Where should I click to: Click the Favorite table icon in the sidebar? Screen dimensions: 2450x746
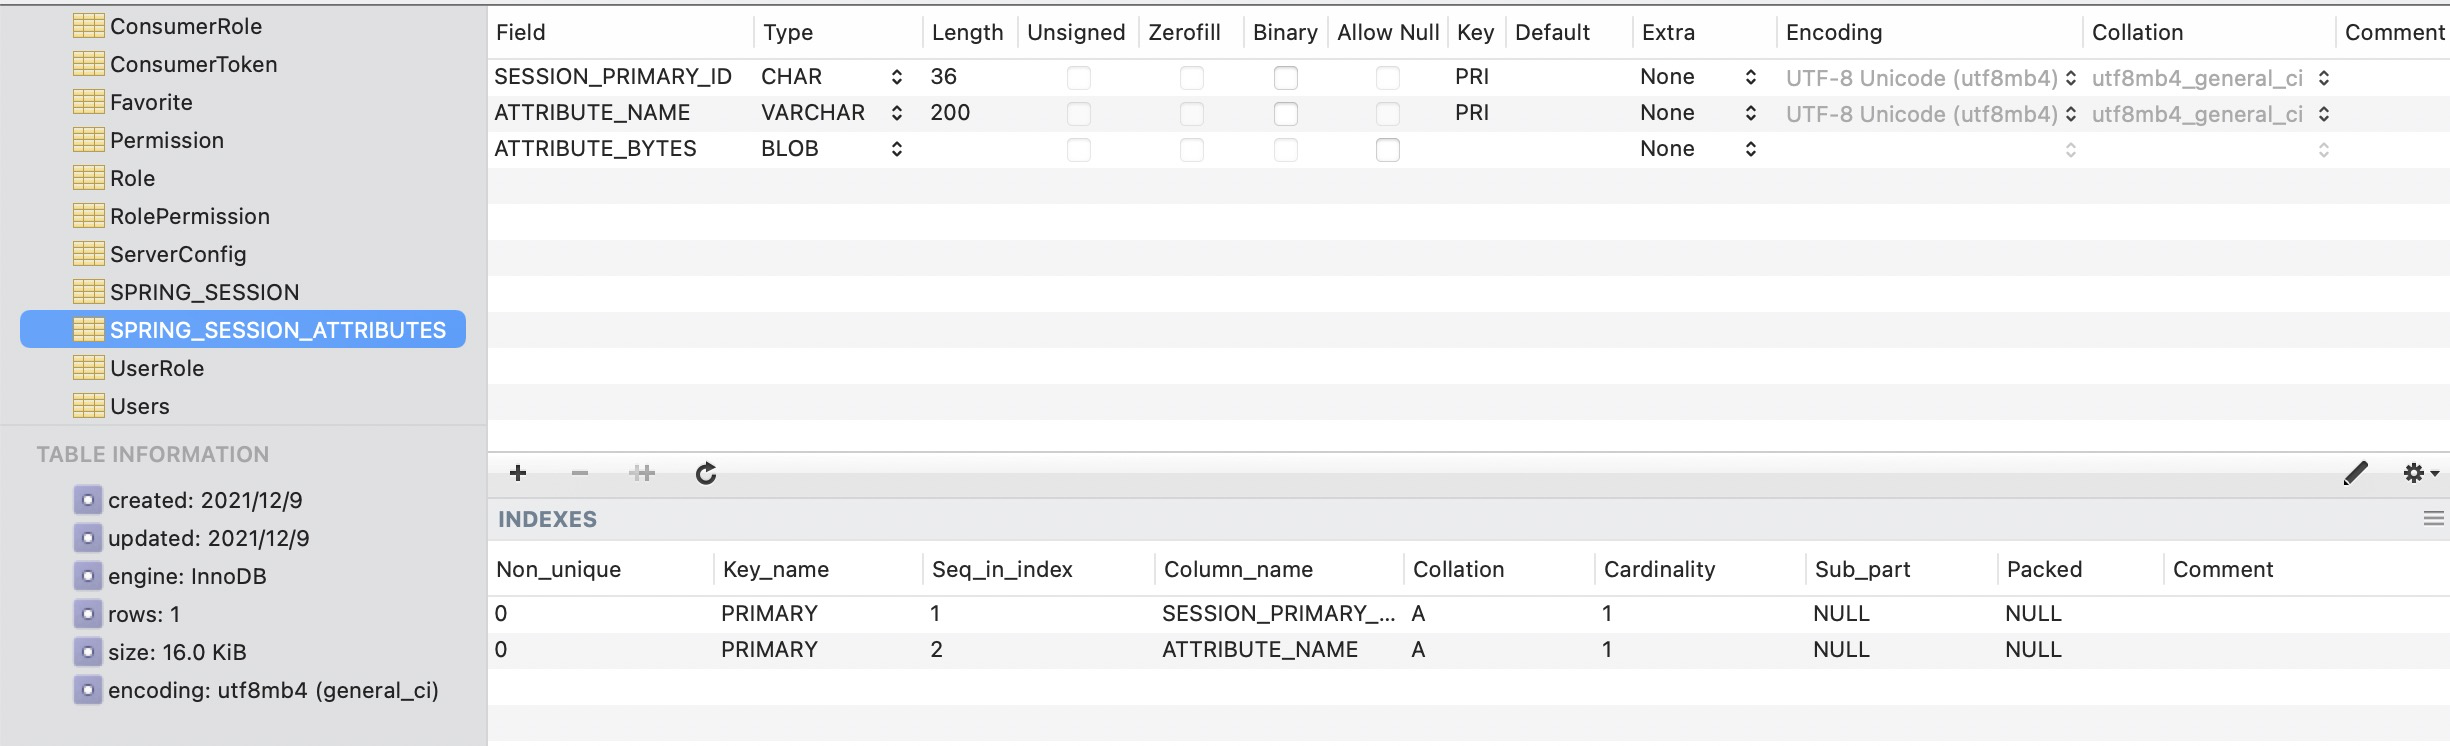(88, 102)
